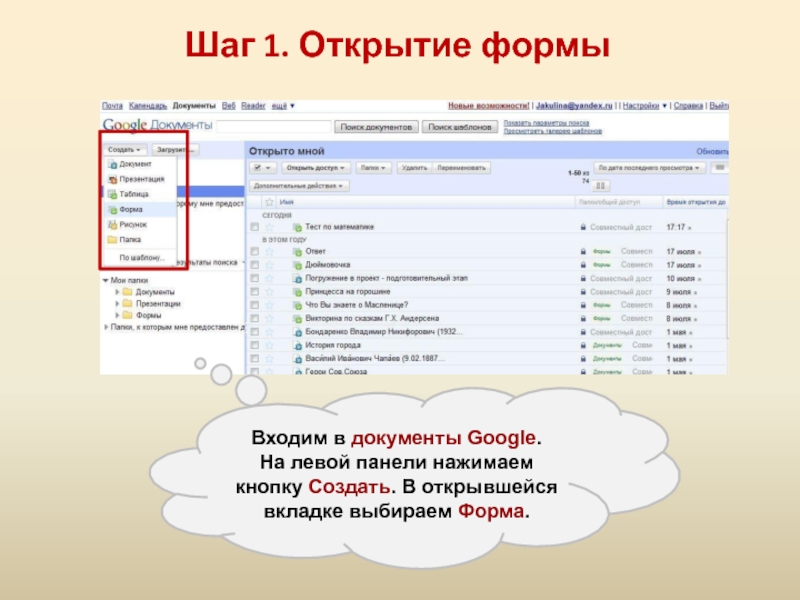The height and width of the screenshot is (600, 800).
Task: Click the Документы folder icon in Мои папки
Action: [128, 292]
